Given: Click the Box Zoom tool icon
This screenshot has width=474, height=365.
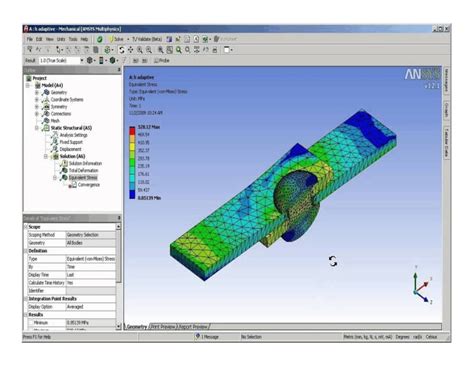Looking at the screenshot, I should coord(149,50).
